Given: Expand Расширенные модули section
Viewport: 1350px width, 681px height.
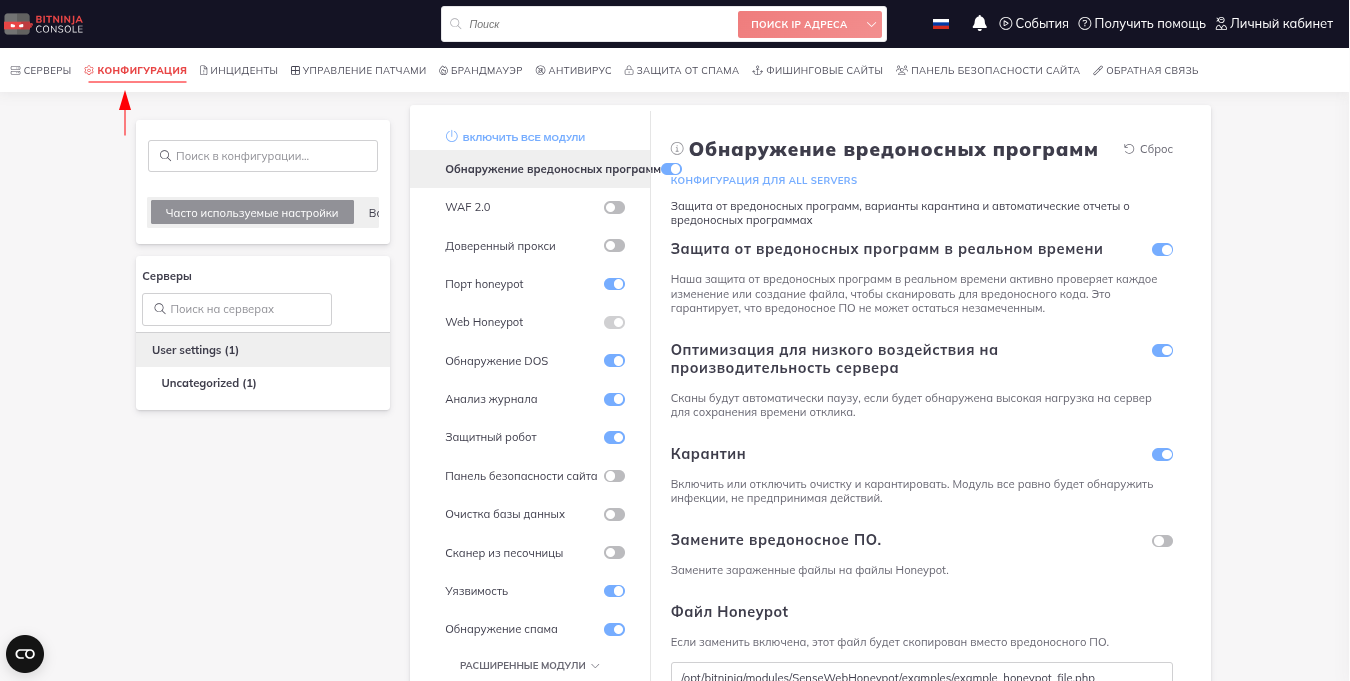Looking at the screenshot, I should [x=530, y=665].
